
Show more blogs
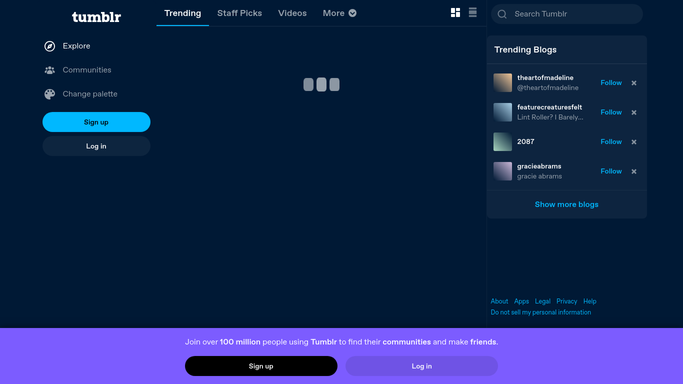click(566, 205)
